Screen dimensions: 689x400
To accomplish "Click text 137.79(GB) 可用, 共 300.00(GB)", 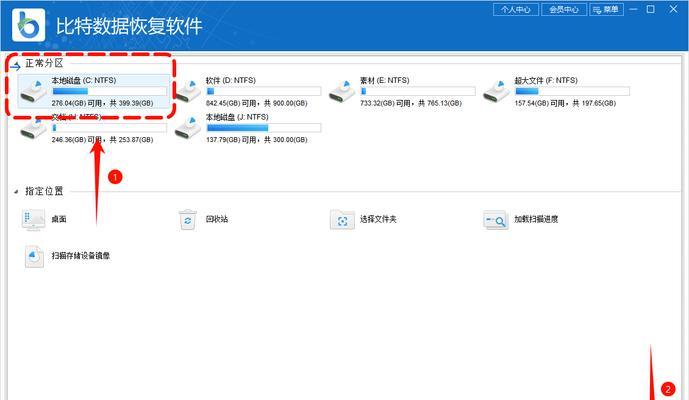I will coord(257,140).
